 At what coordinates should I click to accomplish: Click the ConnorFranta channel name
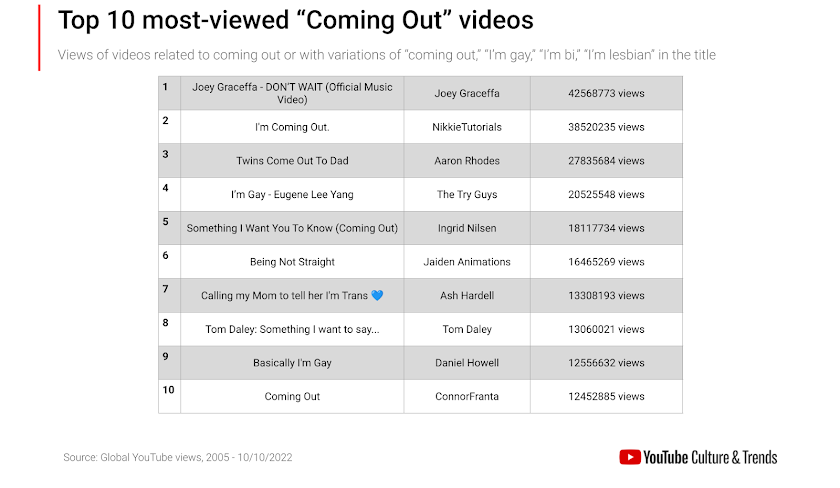[x=467, y=396]
